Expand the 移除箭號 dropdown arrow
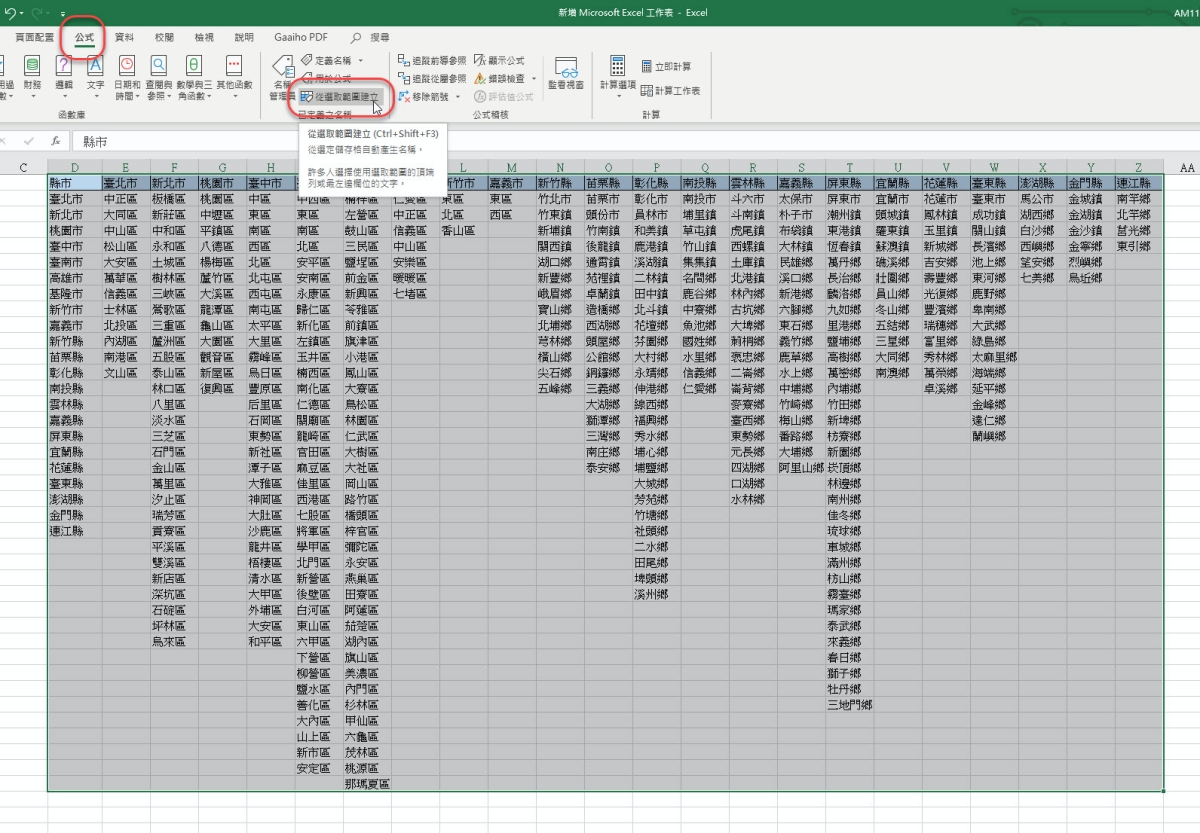Viewport: 1200px width, 833px height. tap(457, 97)
